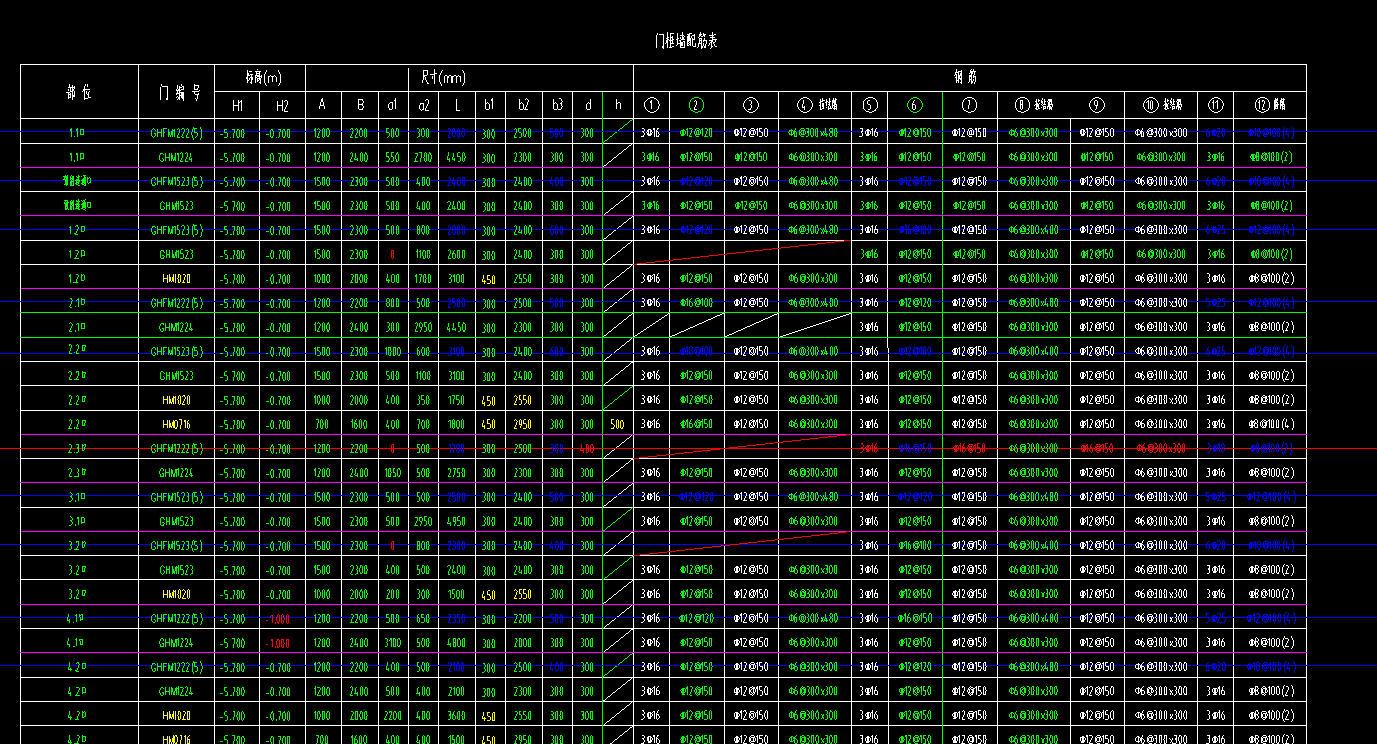Click the circled 10 拉结筋 header
Viewport: 1377px width, 744px height.
(1161, 105)
